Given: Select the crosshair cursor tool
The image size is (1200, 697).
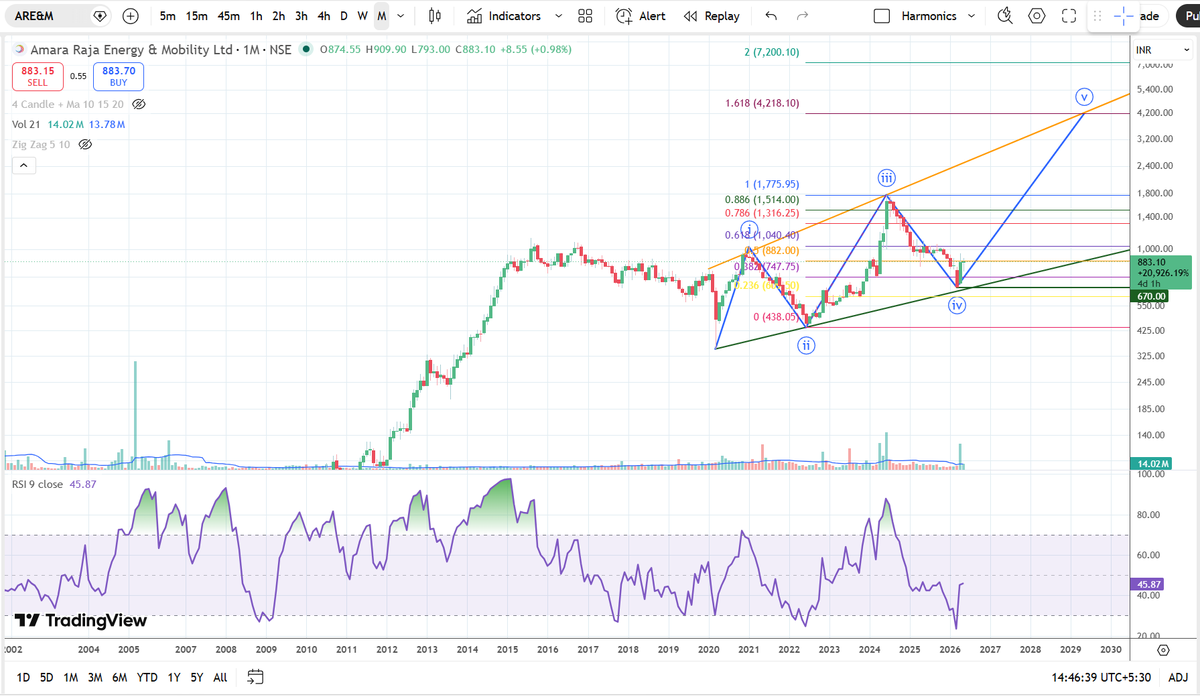Looking at the screenshot, I should coord(1125,16).
